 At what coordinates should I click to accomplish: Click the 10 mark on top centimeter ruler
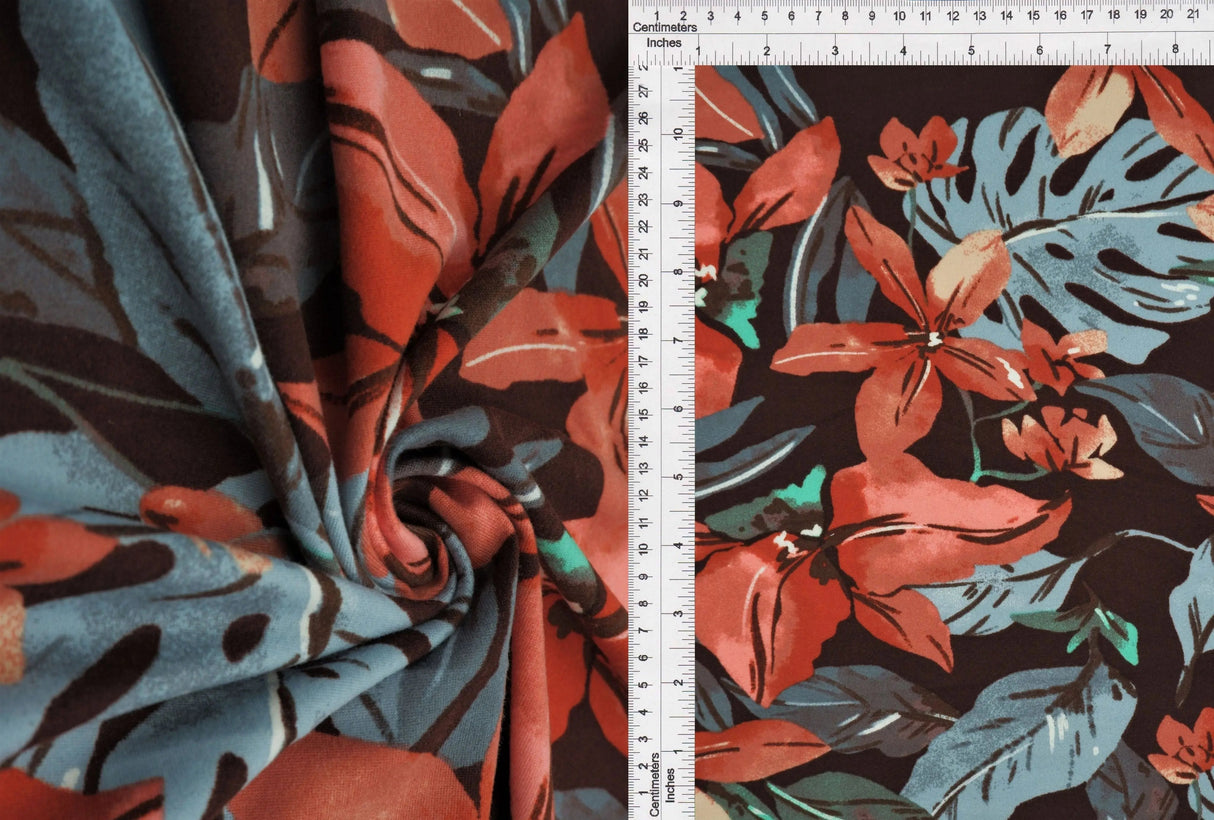point(900,16)
